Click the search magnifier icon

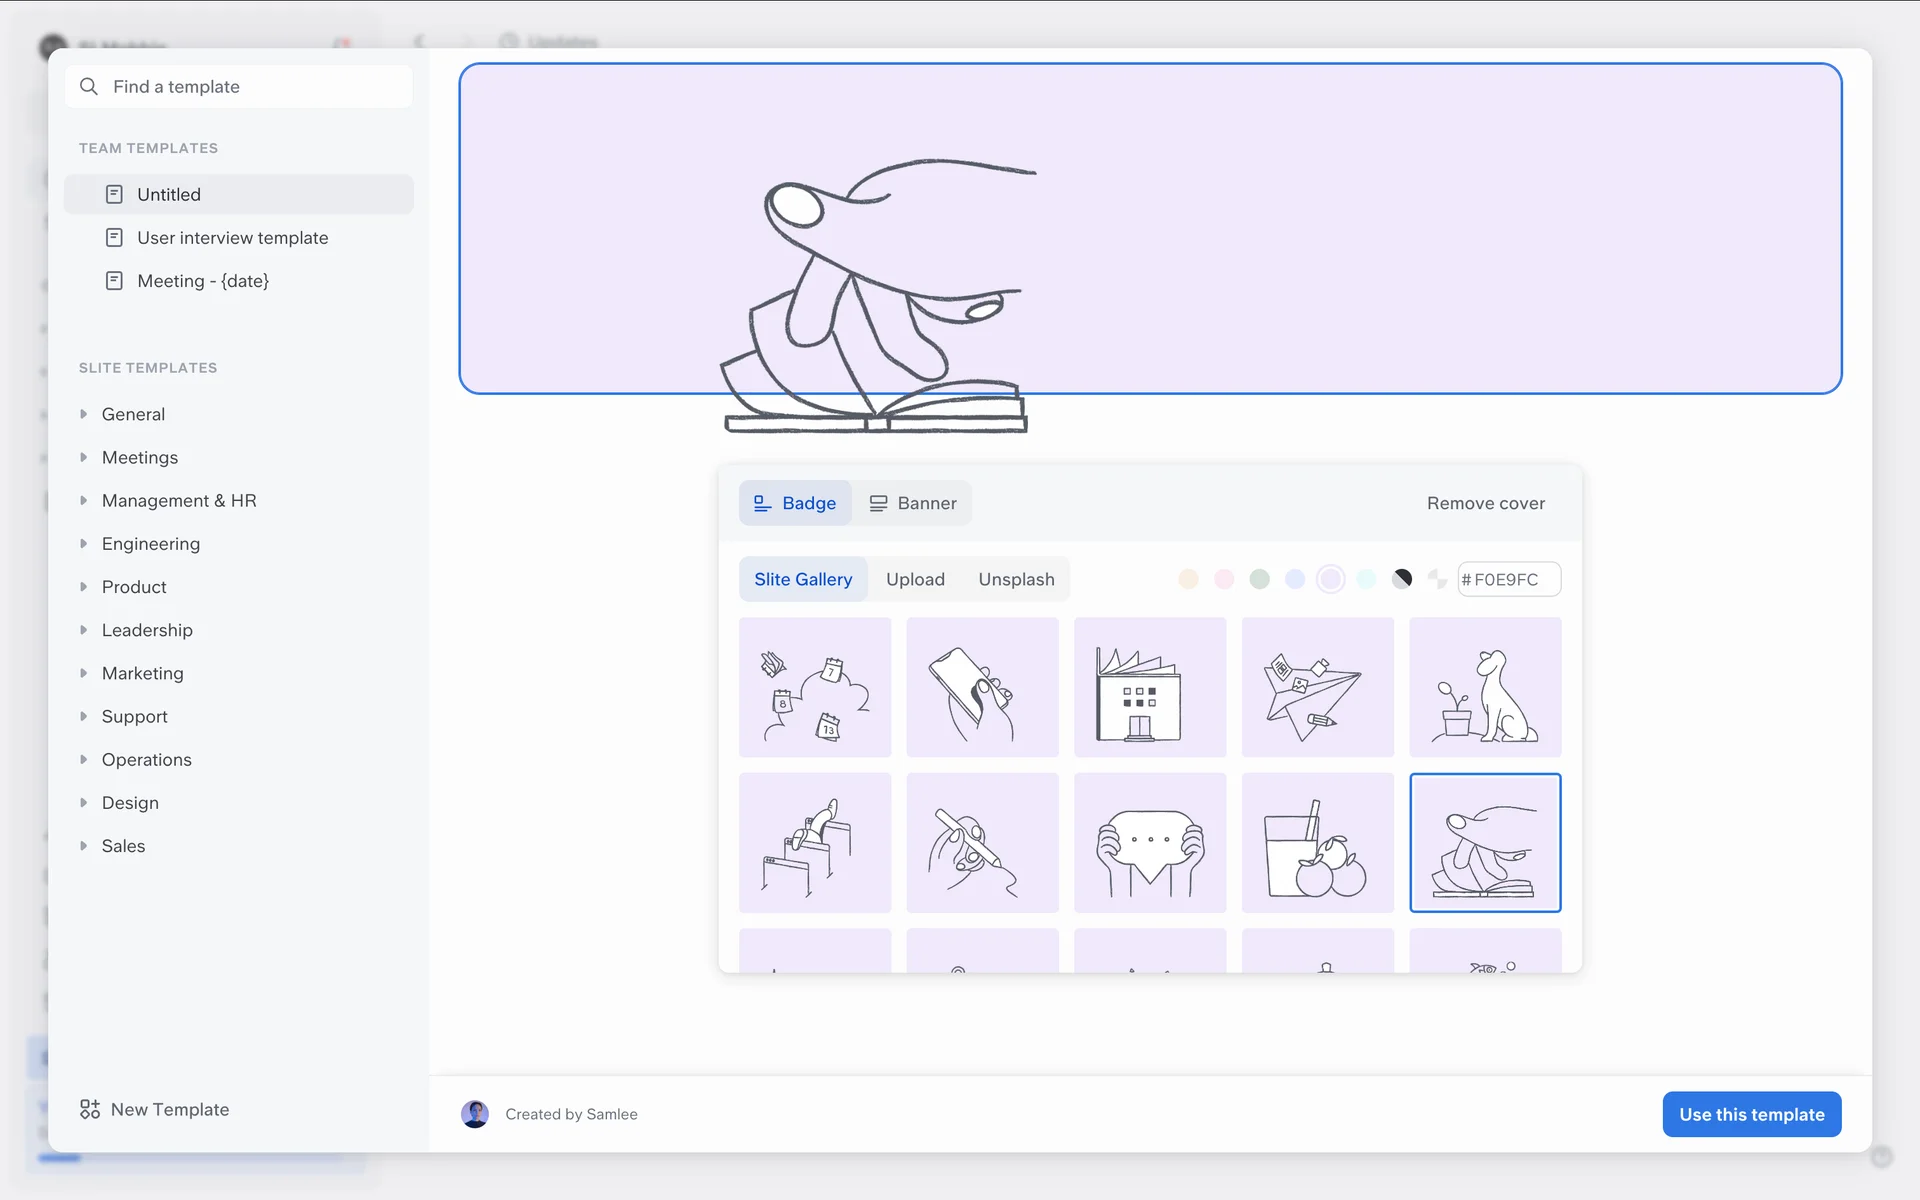89,87
